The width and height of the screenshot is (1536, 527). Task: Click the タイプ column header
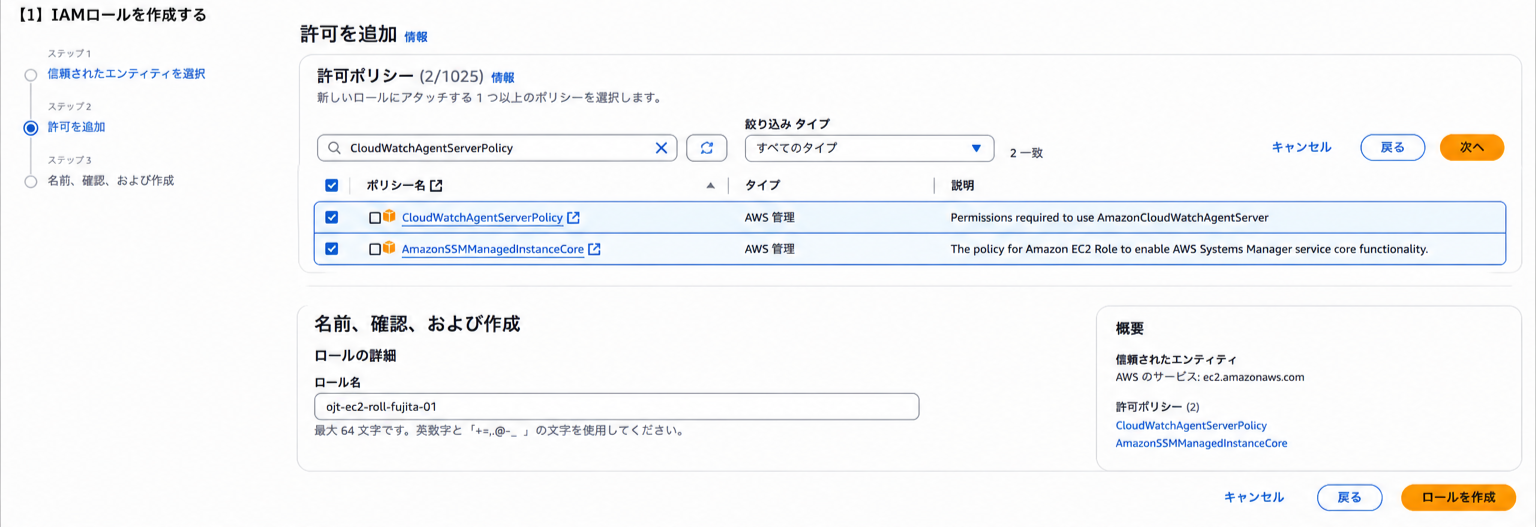762,186
